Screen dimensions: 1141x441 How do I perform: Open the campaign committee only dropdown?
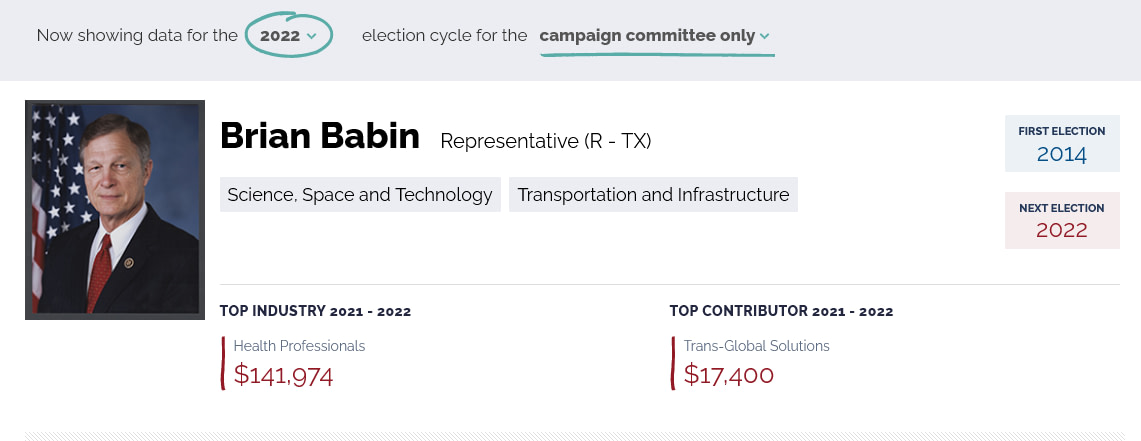(656, 35)
